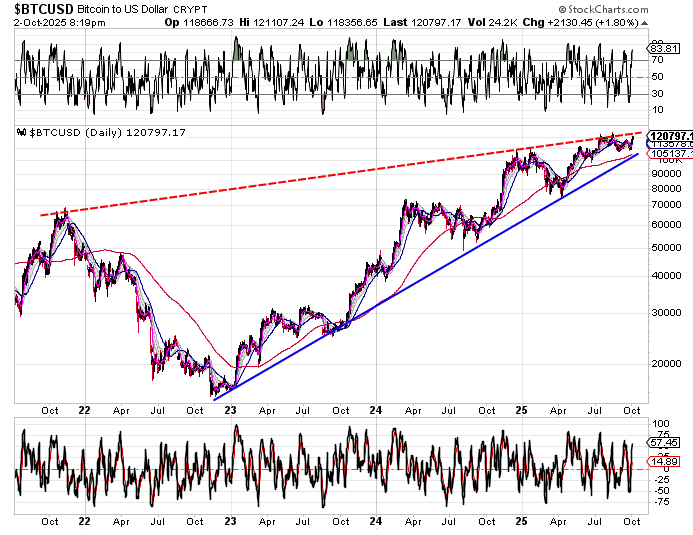Image resolution: width=693 pixels, height=535 pixels.
Task: Click the 'Bitcoin to US Dollar' description text
Action: (x=125, y=7)
